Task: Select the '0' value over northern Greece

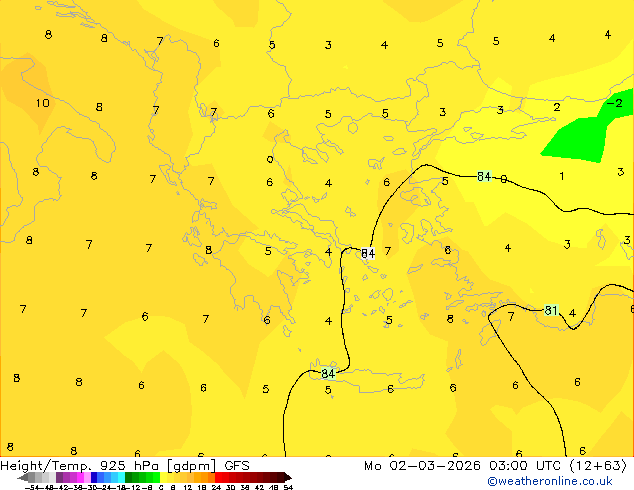Action: (x=270, y=159)
